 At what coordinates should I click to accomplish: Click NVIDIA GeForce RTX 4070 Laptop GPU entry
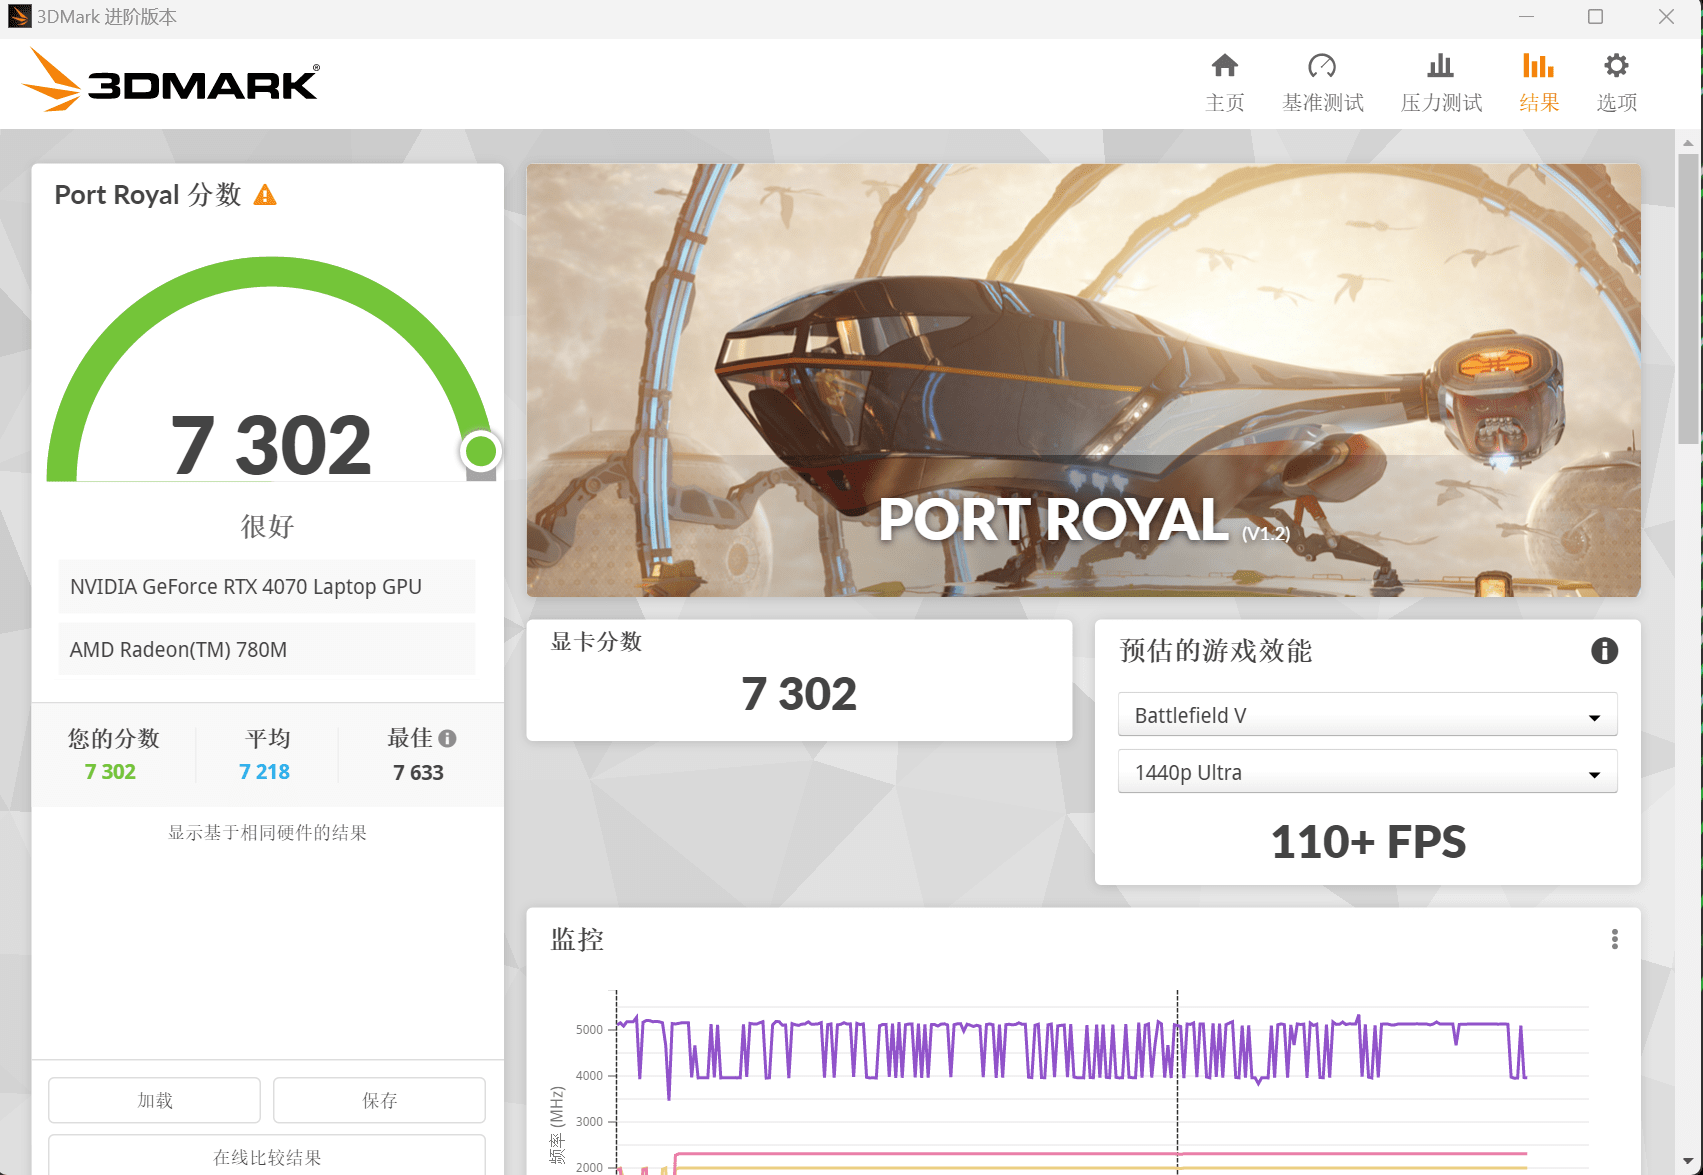[267, 586]
